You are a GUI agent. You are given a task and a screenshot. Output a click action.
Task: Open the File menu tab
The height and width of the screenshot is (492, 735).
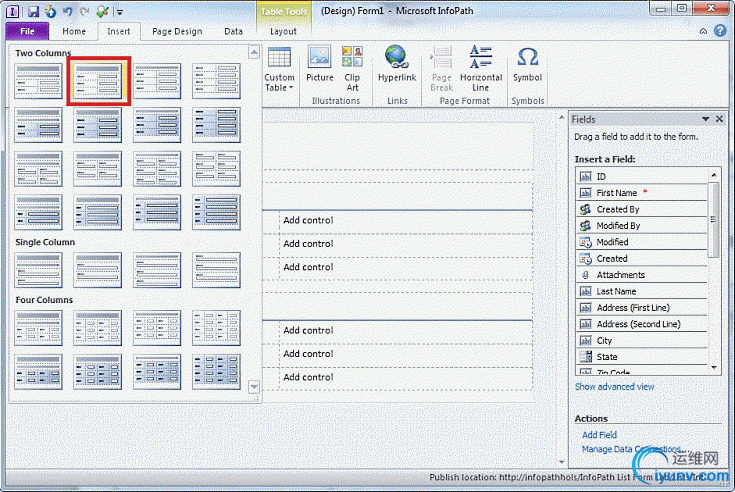tap(27, 31)
